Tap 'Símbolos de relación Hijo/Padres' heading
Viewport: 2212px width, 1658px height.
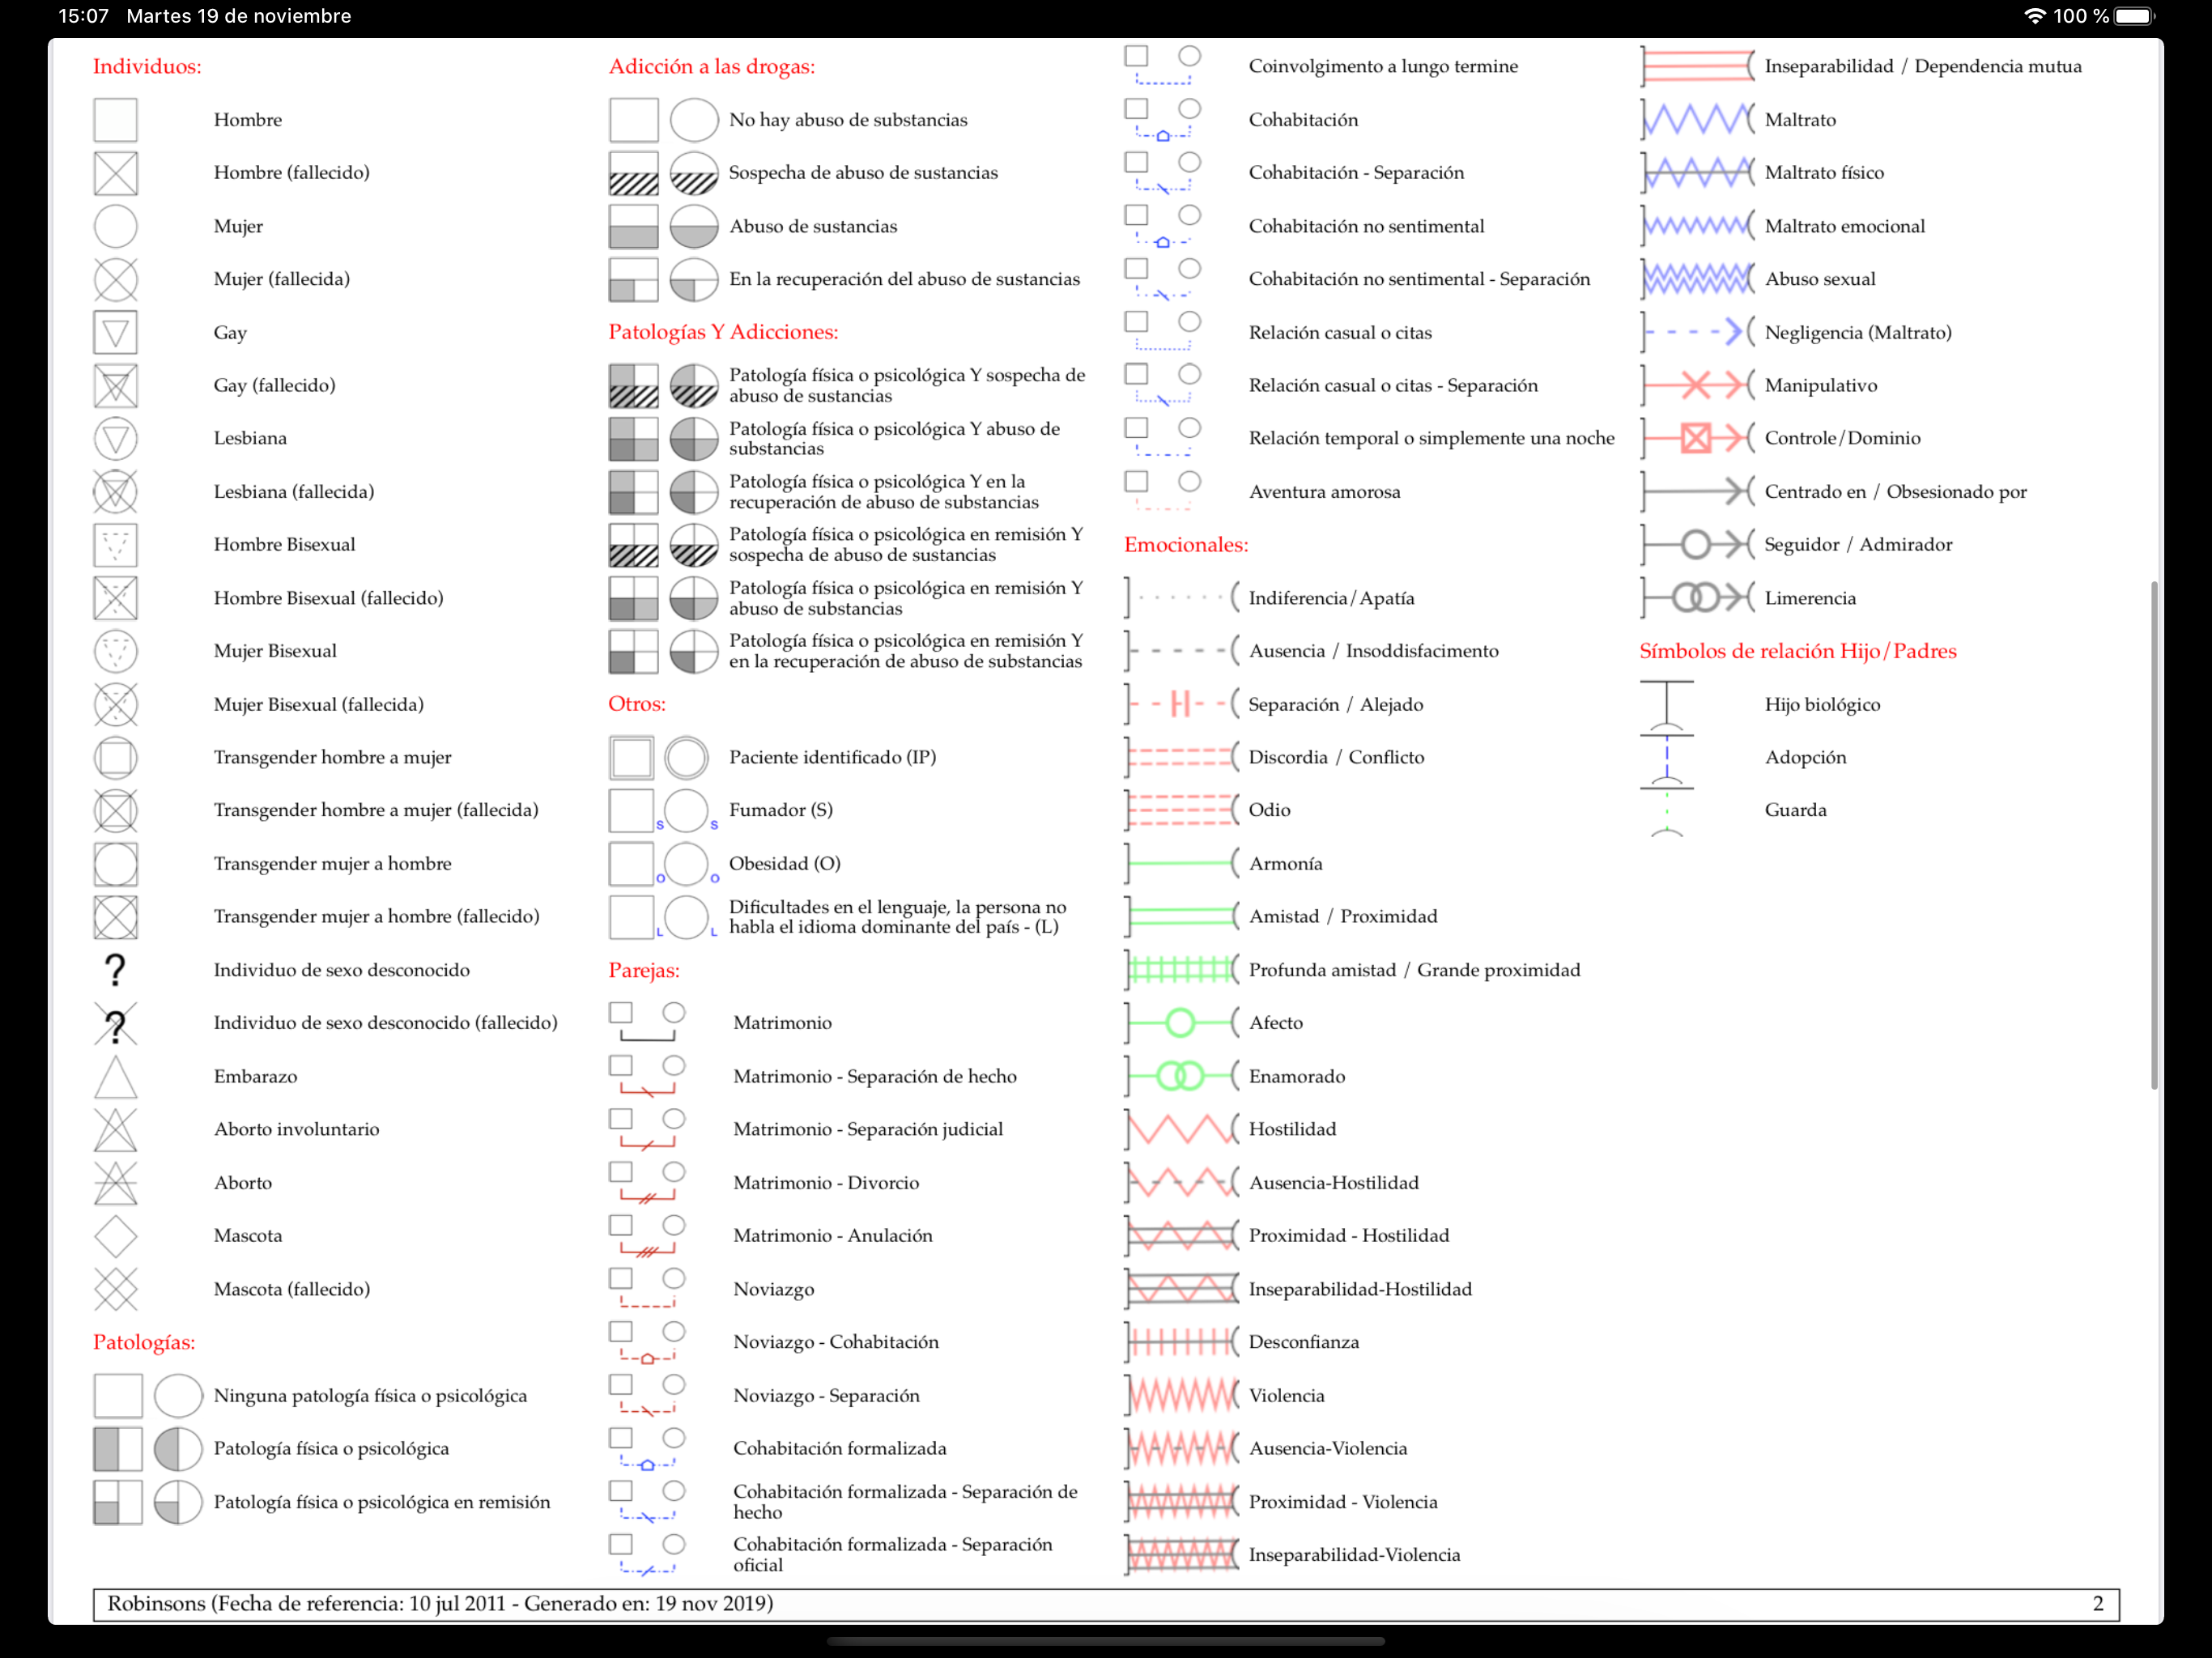tap(1798, 651)
